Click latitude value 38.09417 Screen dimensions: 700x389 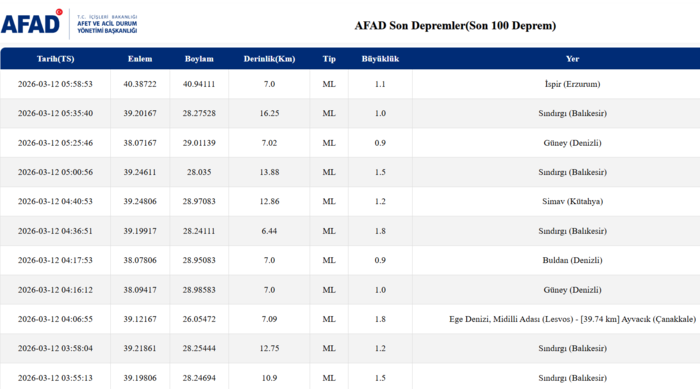tap(140, 290)
